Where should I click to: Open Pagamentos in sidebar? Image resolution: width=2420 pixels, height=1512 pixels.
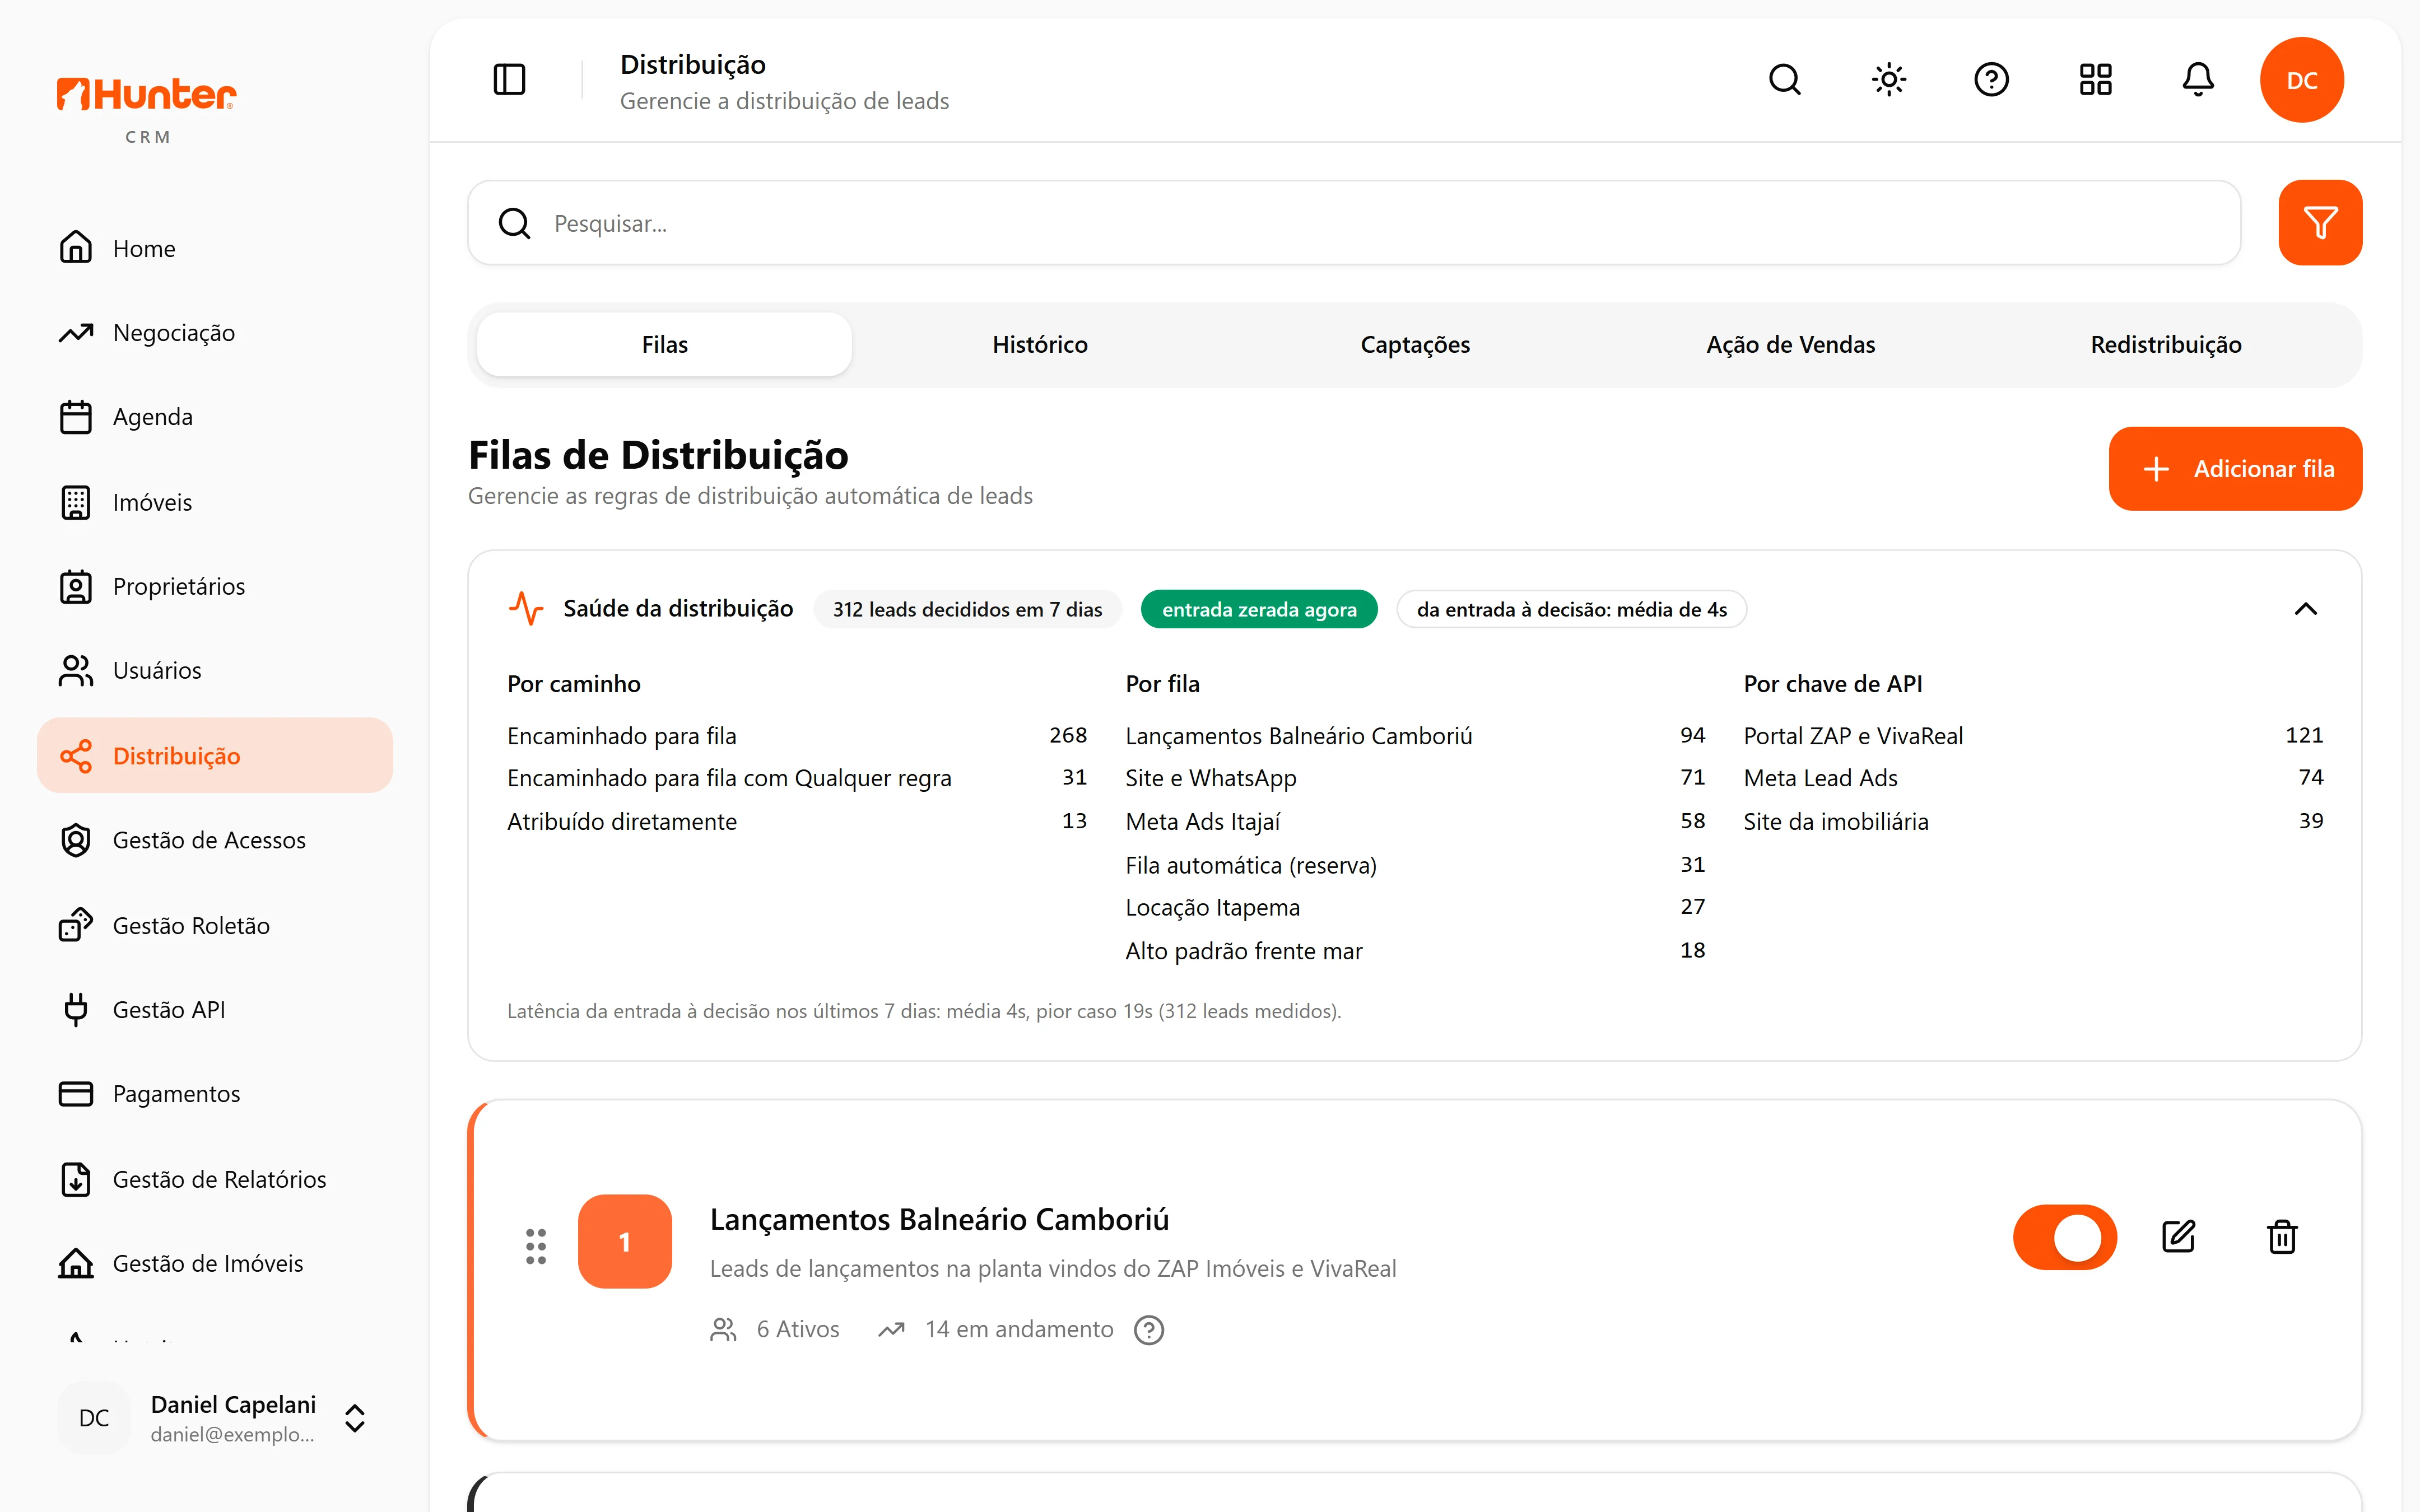(215, 1094)
